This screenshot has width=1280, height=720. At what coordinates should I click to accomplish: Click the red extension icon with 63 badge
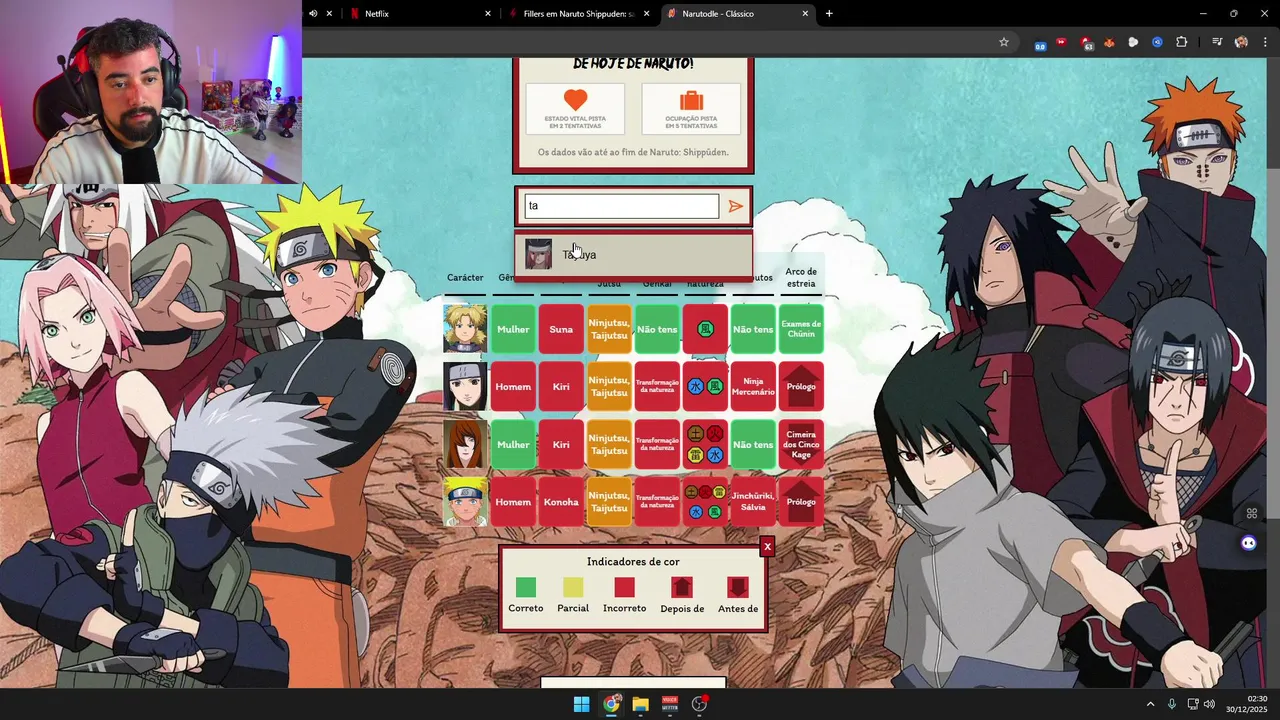(1087, 43)
